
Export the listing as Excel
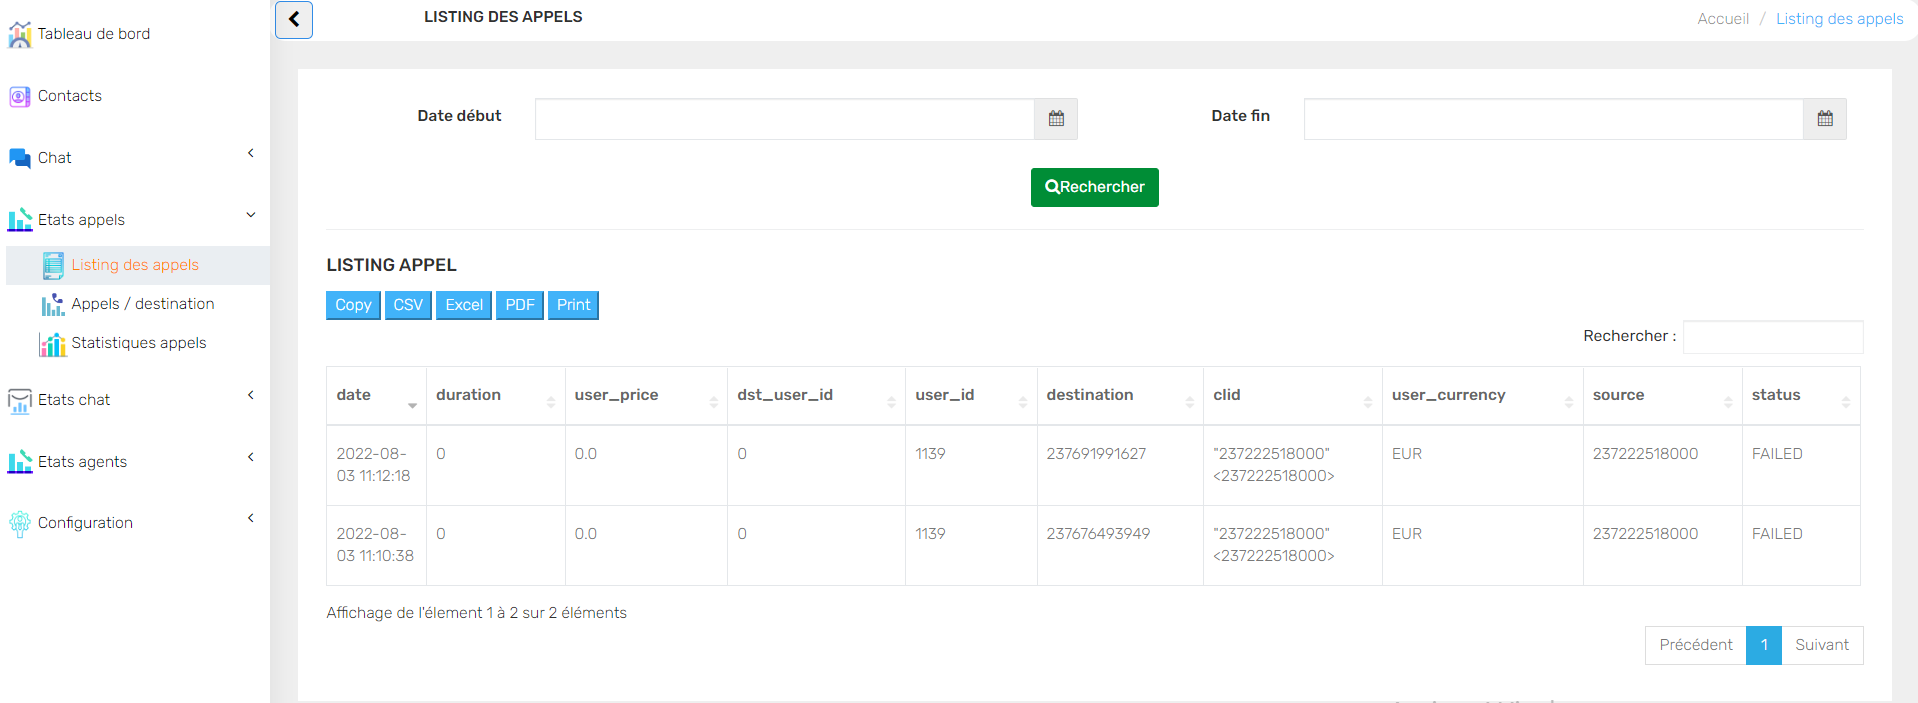[464, 305]
